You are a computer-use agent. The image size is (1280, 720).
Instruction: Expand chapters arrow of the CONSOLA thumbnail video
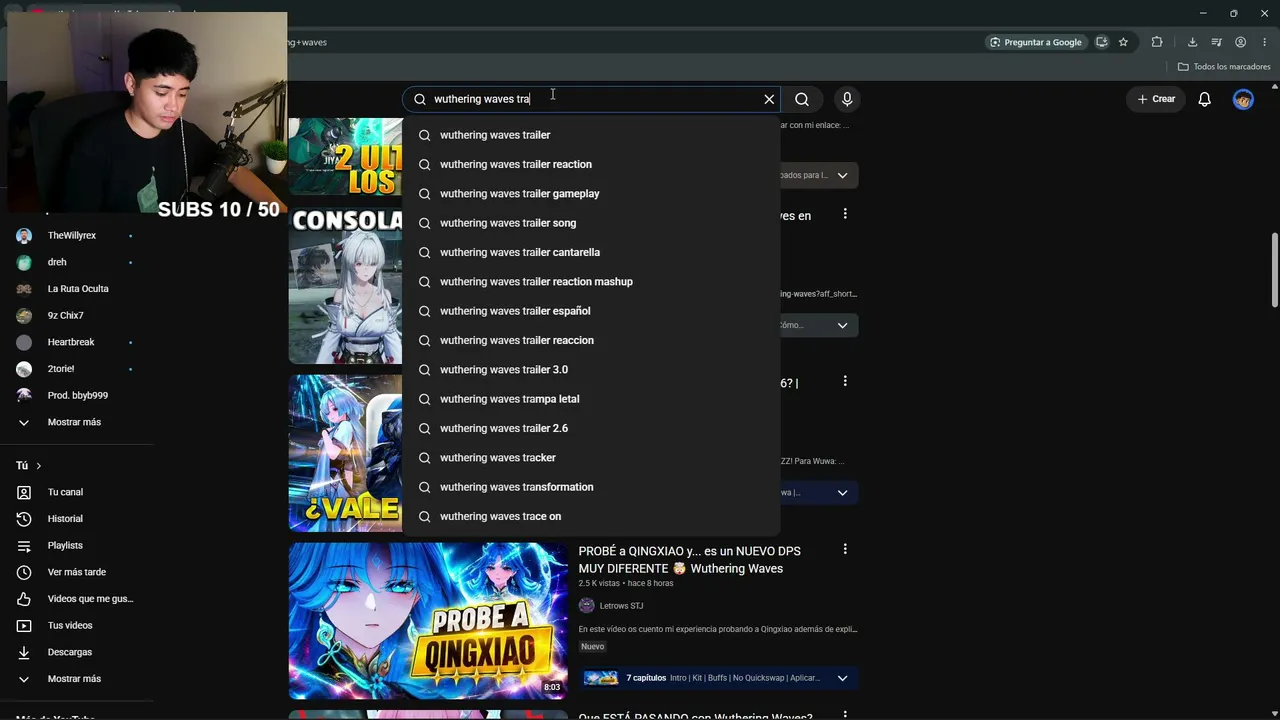point(842,325)
